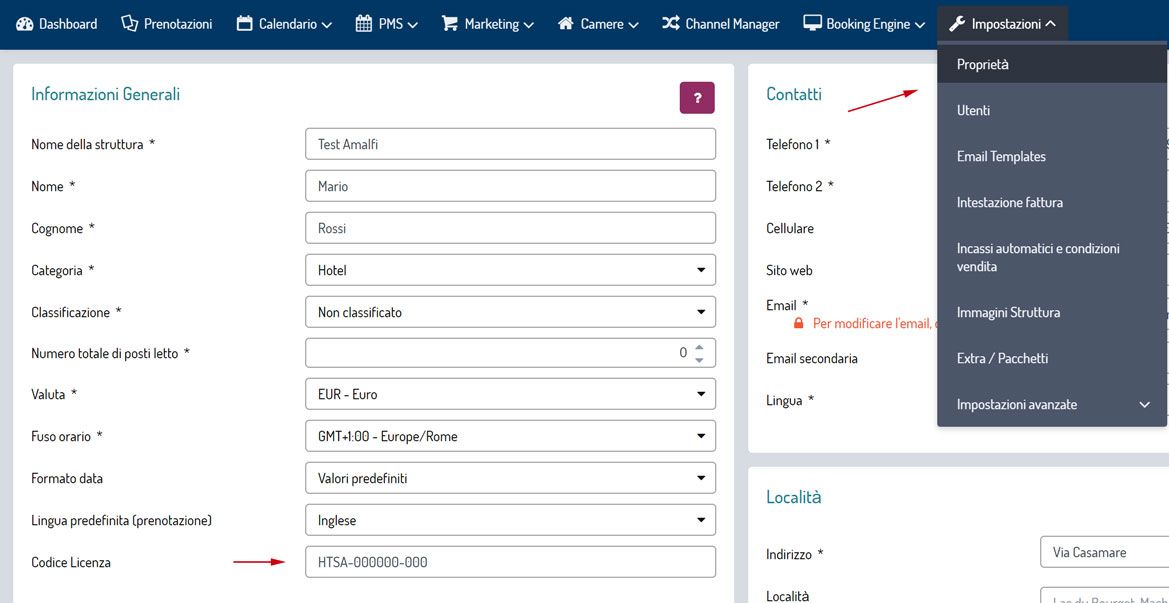Click the Codice Licenza input field

point(510,562)
